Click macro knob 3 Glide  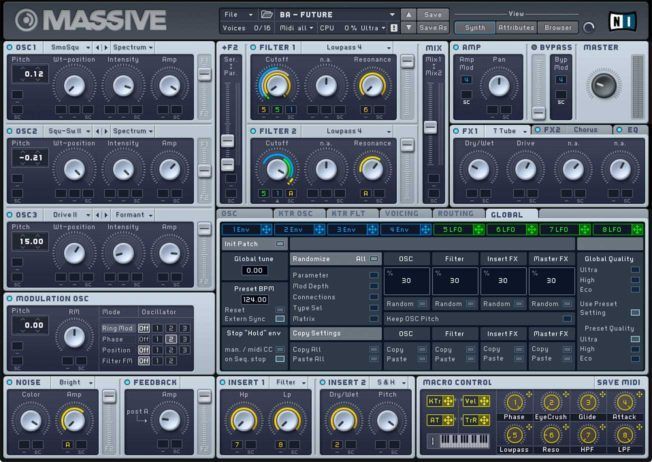point(588,403)
